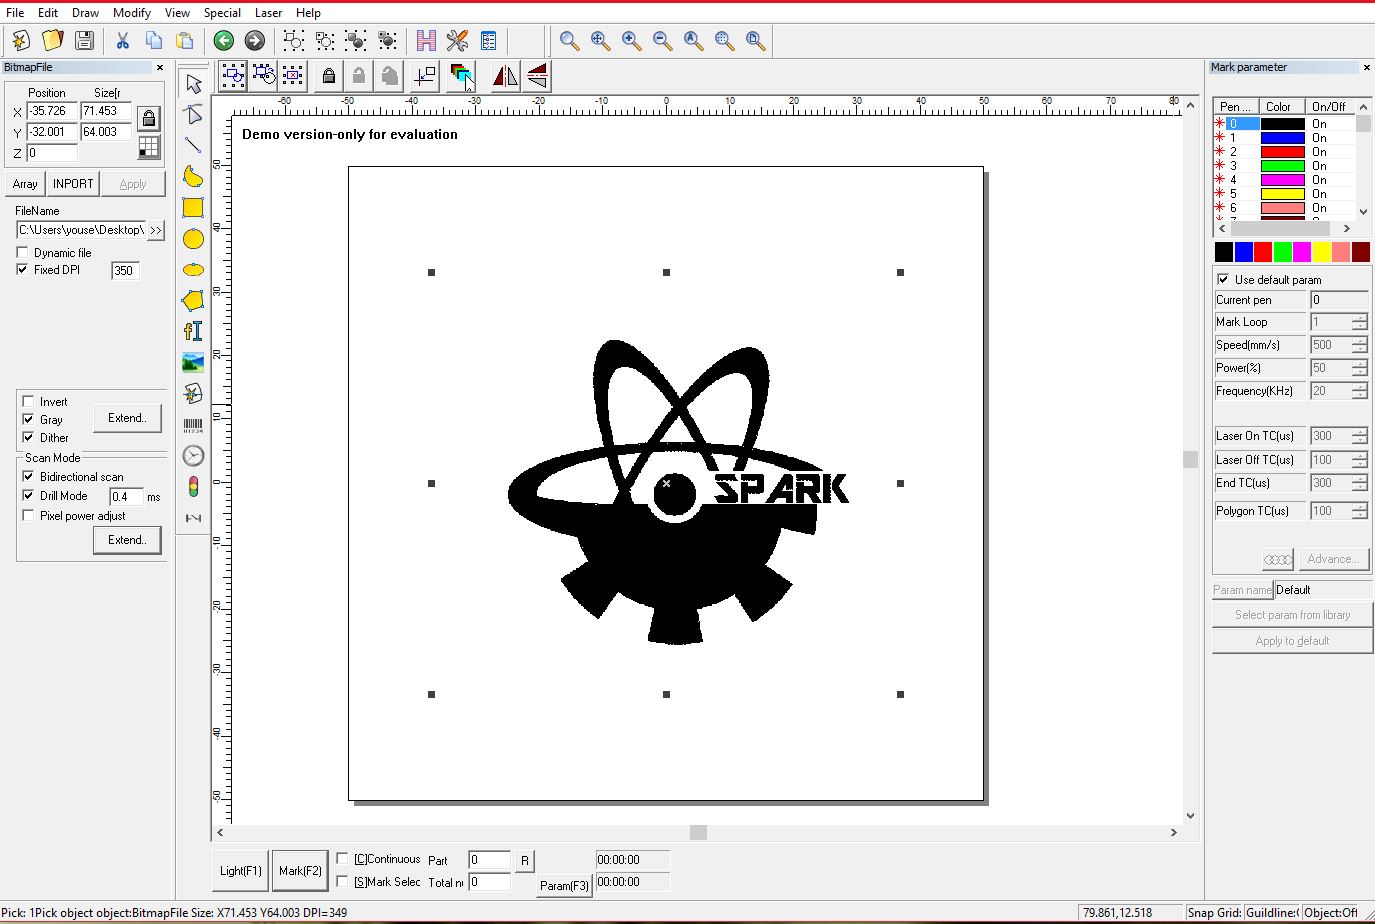Enable Dynamic file checkbox

(x=22, y=252)
